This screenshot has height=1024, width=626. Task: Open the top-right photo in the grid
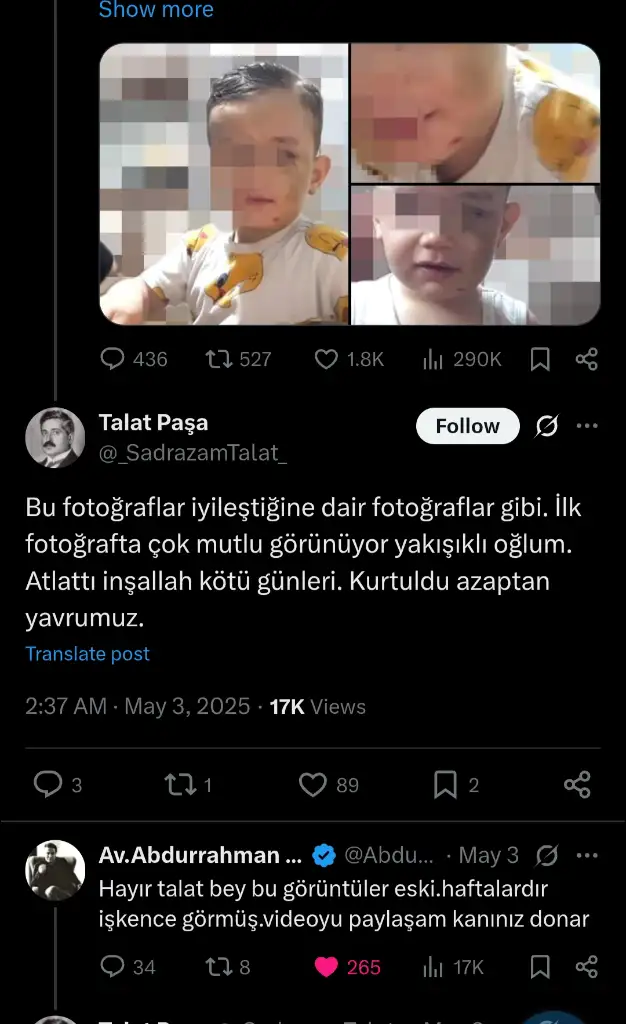tap(475, 113)
